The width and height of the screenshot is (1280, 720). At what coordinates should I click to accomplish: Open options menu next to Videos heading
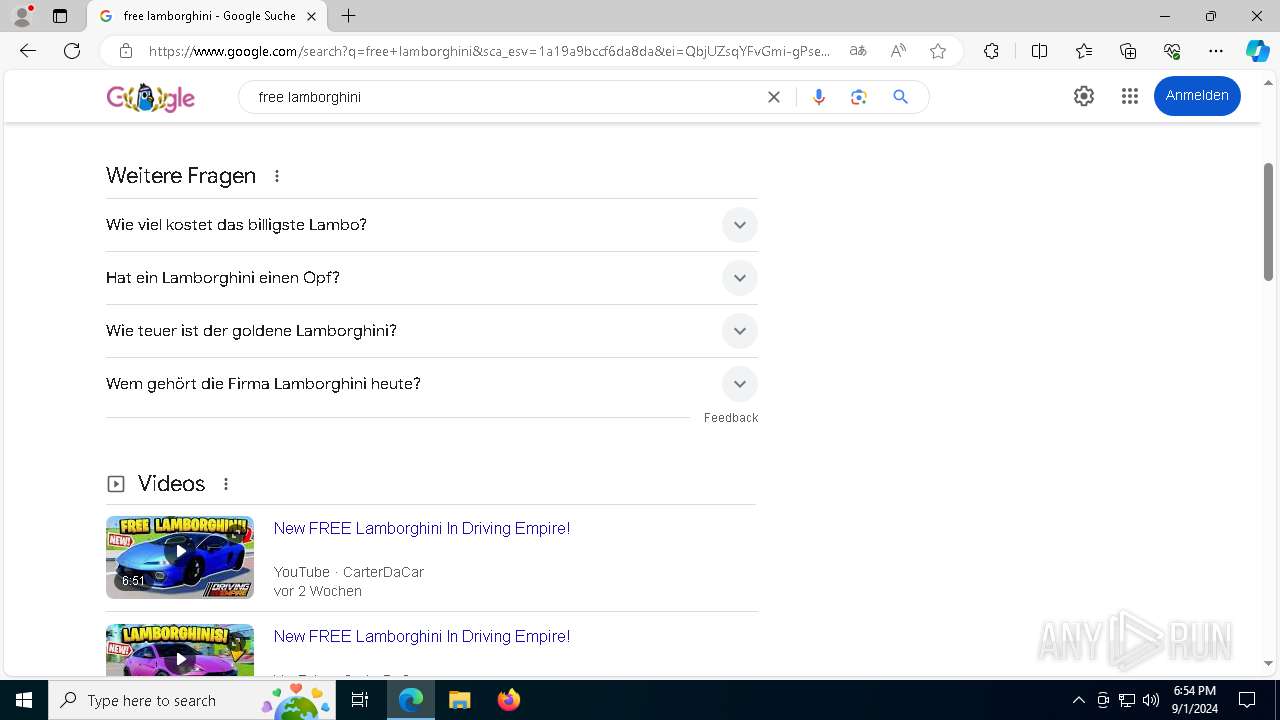pyautogui.click(x=226, y=484)
